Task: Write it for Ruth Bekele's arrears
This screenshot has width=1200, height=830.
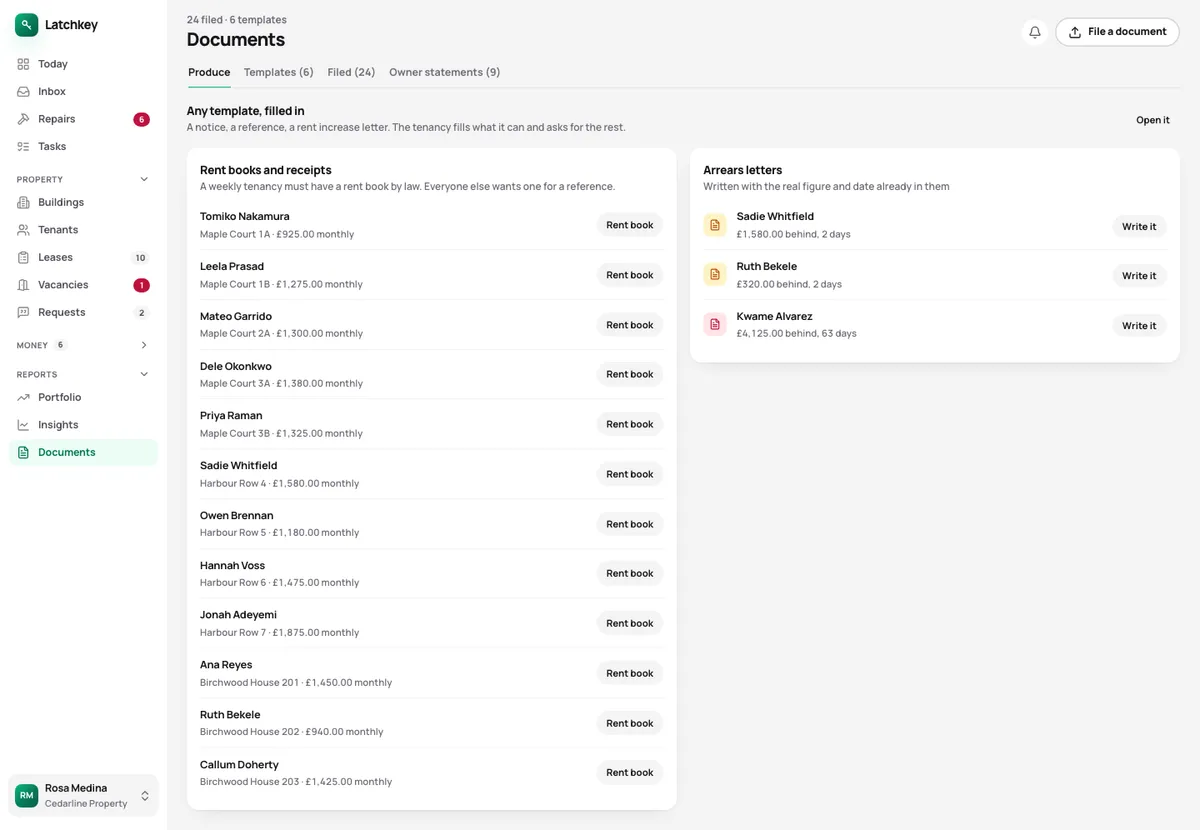Action: (x=1139, y=276)
